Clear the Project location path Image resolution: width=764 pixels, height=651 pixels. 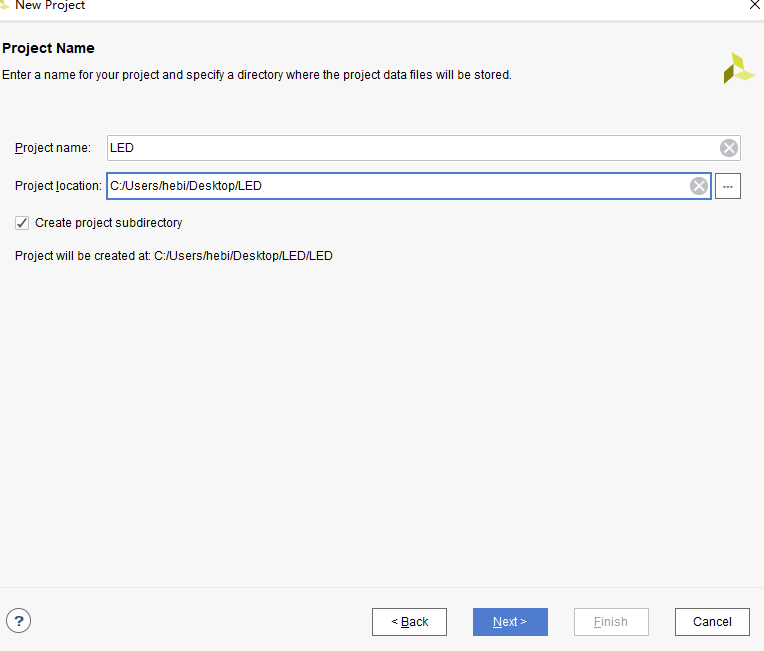pyautogui.click(x=699, y=186)
